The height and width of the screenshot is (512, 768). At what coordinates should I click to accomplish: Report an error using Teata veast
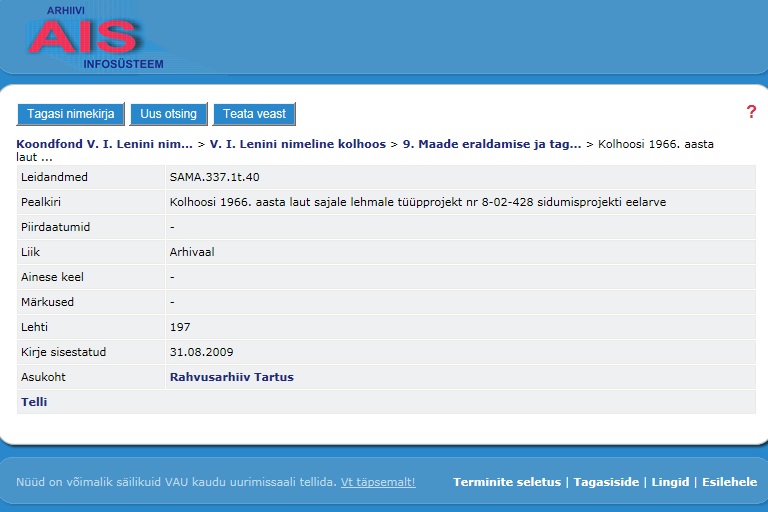(254, 114)
